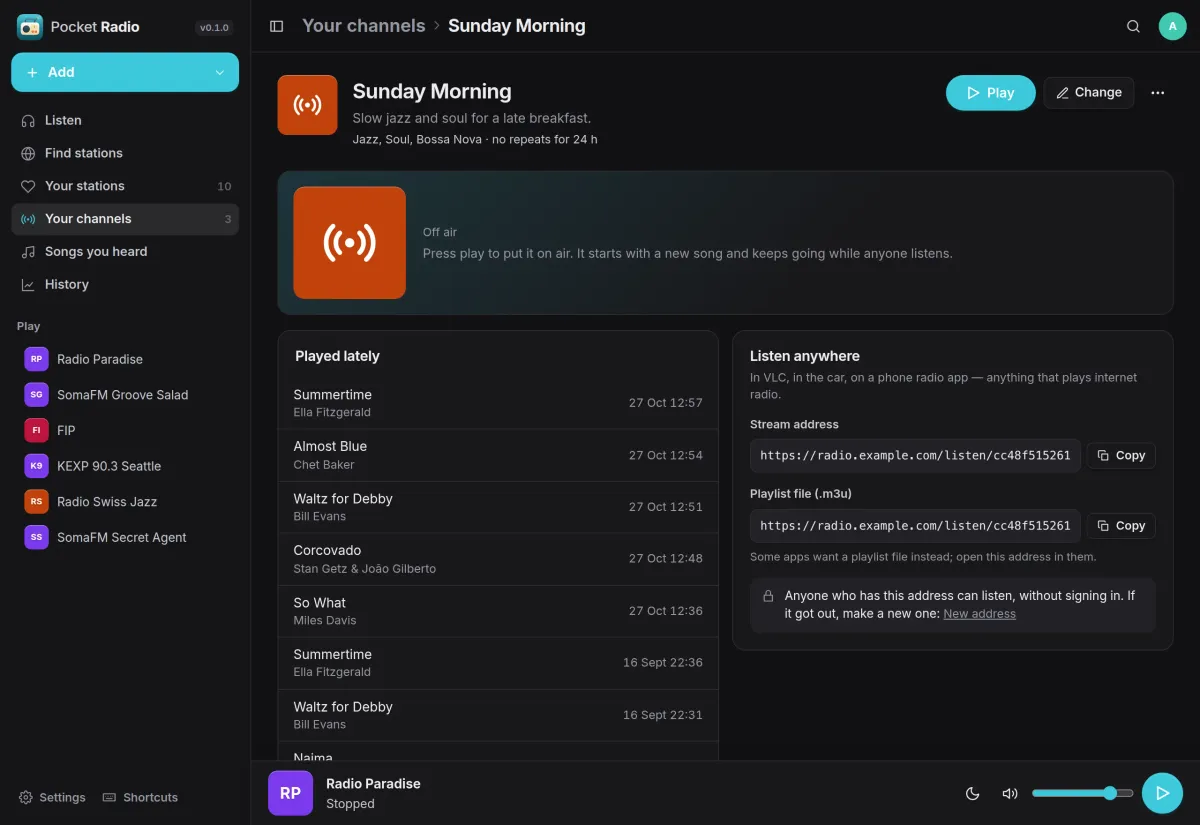
Task: Click the Radio Paradise RP station badge
Action: coord(36,359)
